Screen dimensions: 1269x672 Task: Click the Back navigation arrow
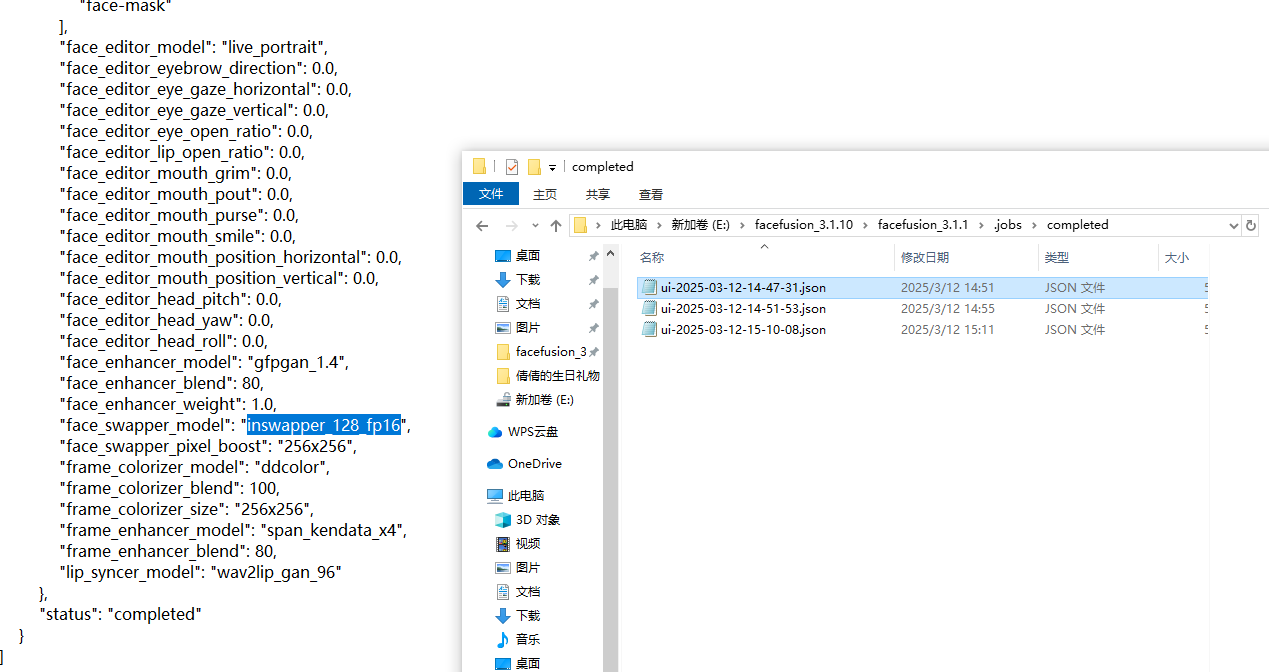(x=482, y=226)
